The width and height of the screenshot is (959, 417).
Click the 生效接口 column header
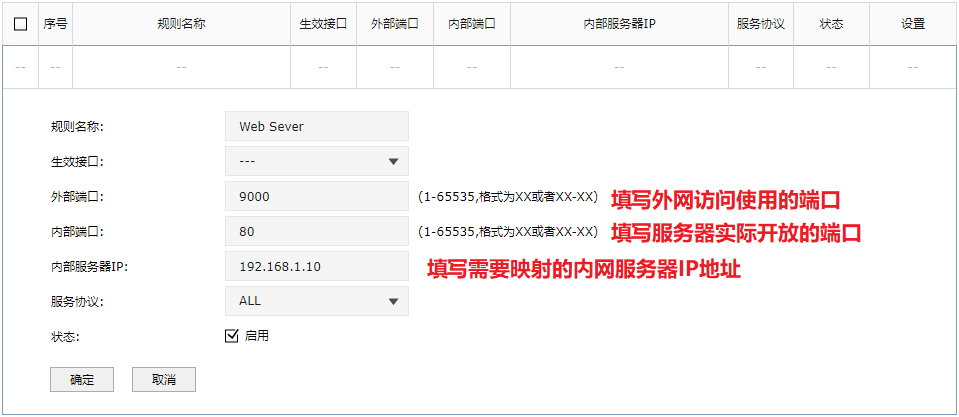point(323,24)
